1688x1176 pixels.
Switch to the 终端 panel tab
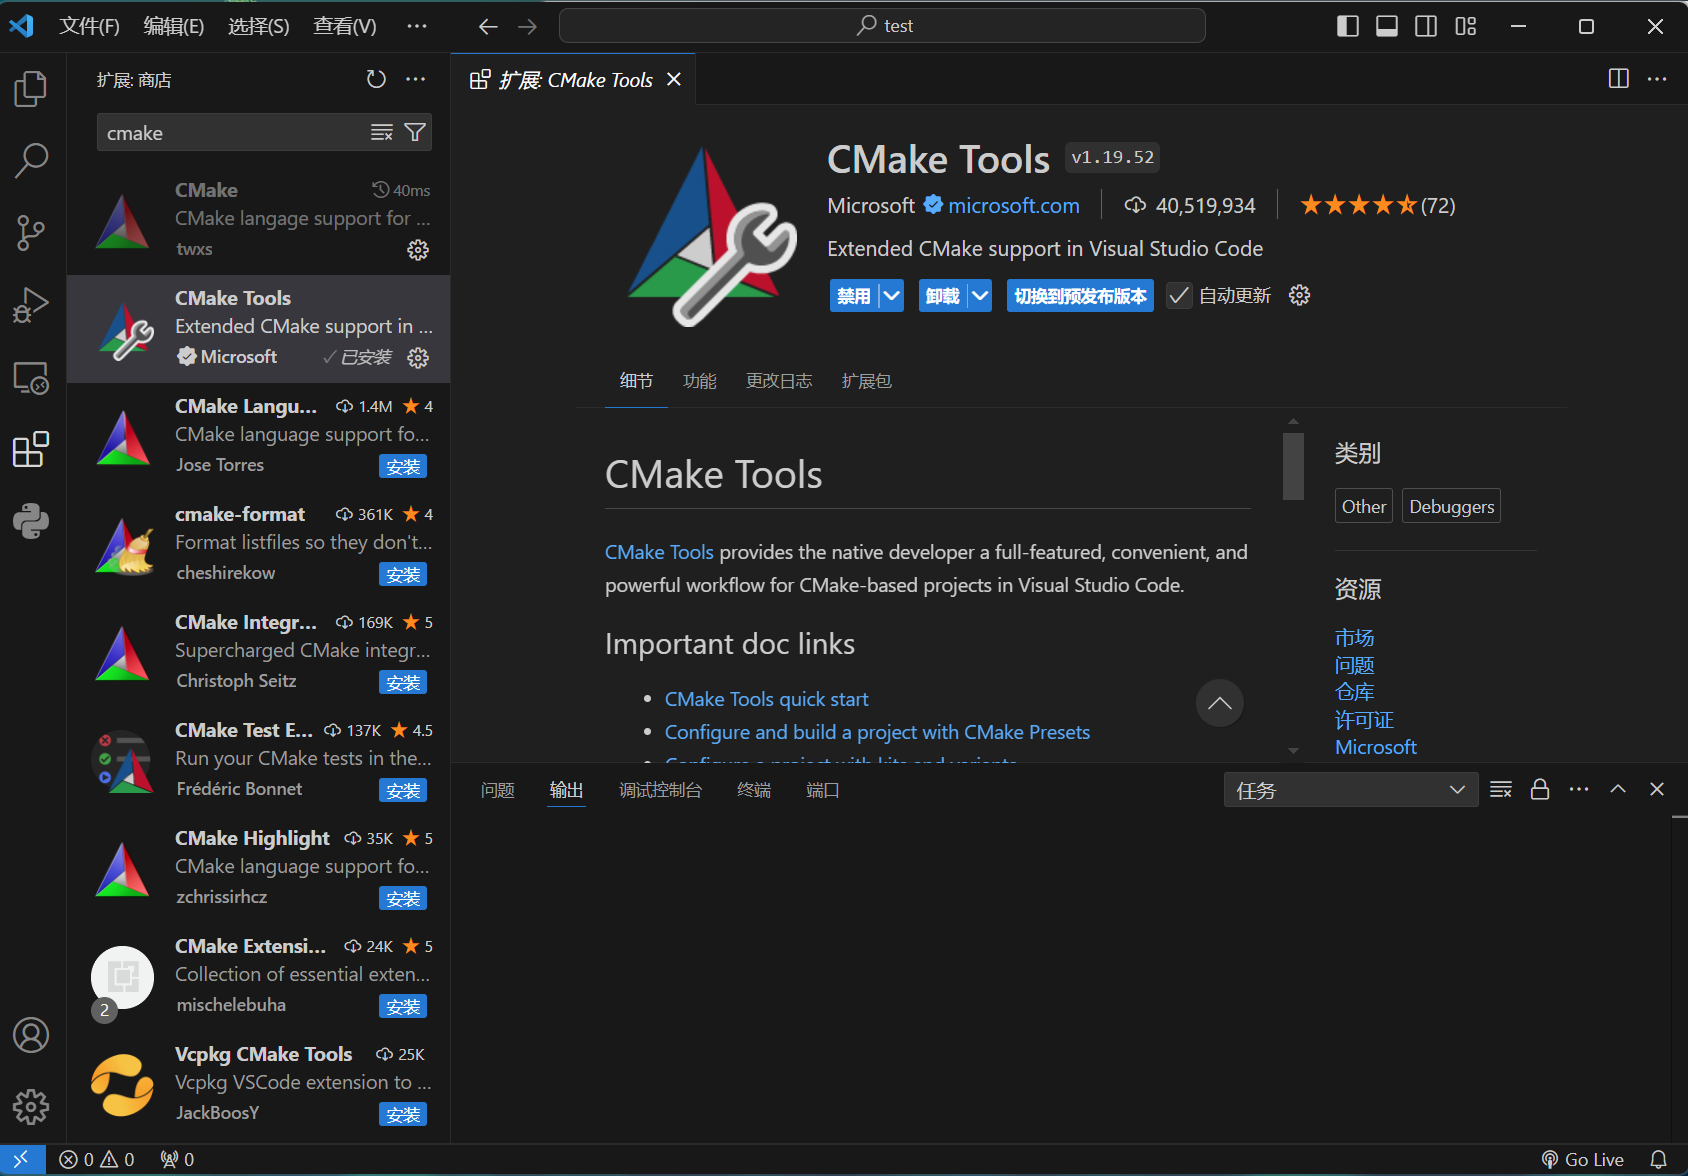754,790
